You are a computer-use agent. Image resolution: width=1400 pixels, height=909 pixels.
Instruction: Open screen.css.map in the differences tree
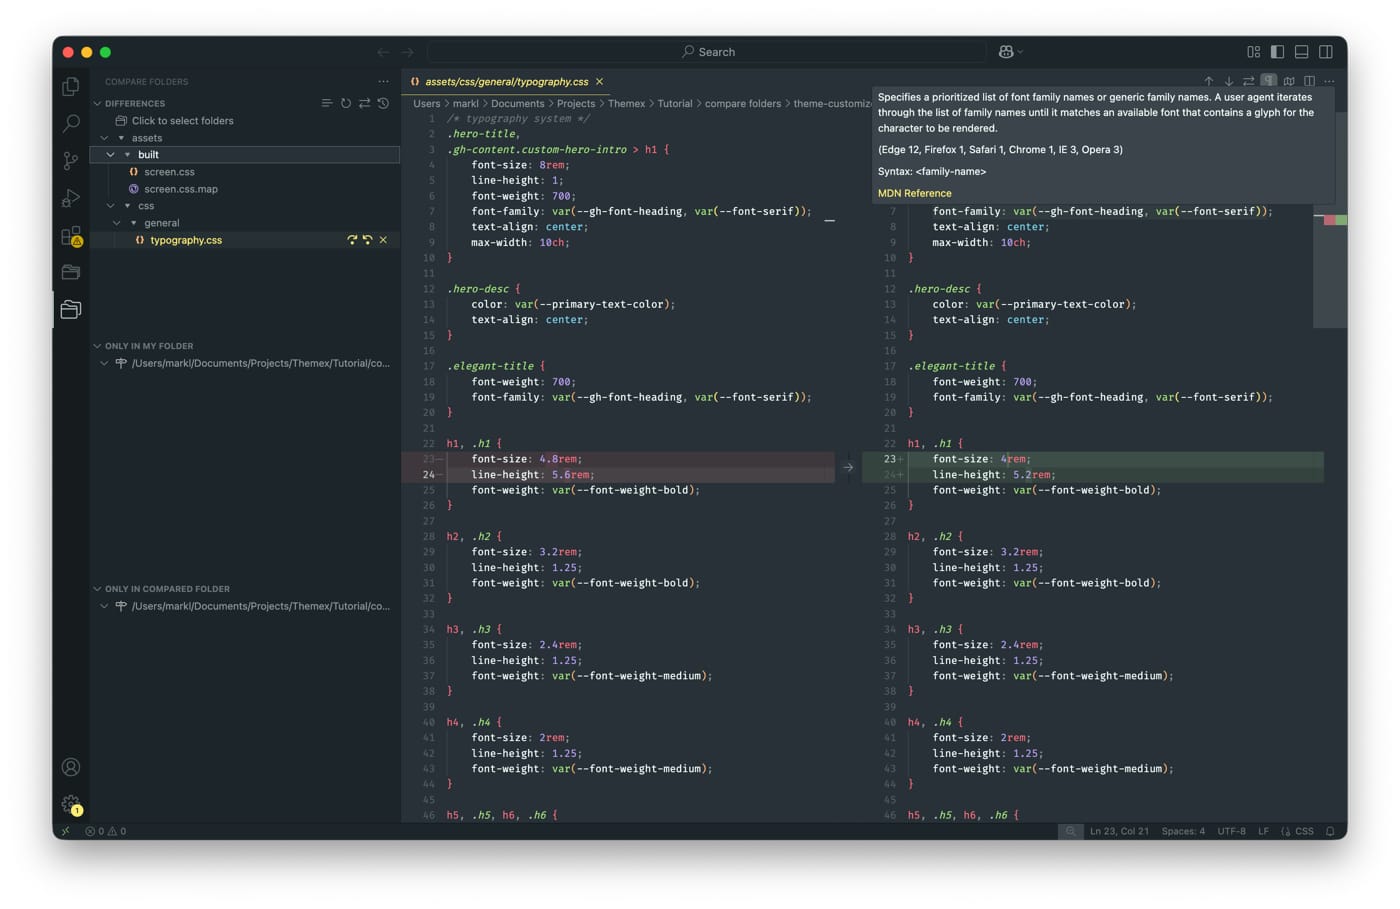pyautogui.click(x=180, y=189)
